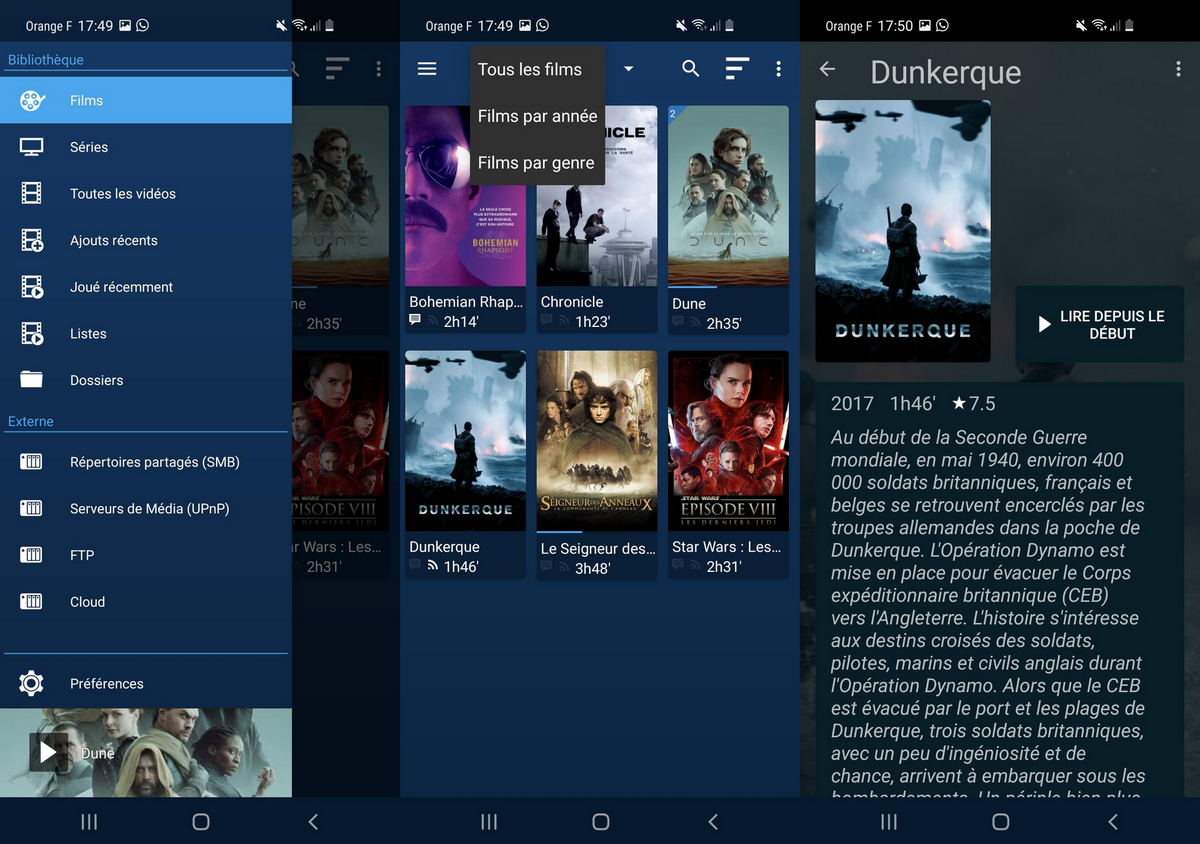Open Listes in the library drawer

[x=146, y=333]
